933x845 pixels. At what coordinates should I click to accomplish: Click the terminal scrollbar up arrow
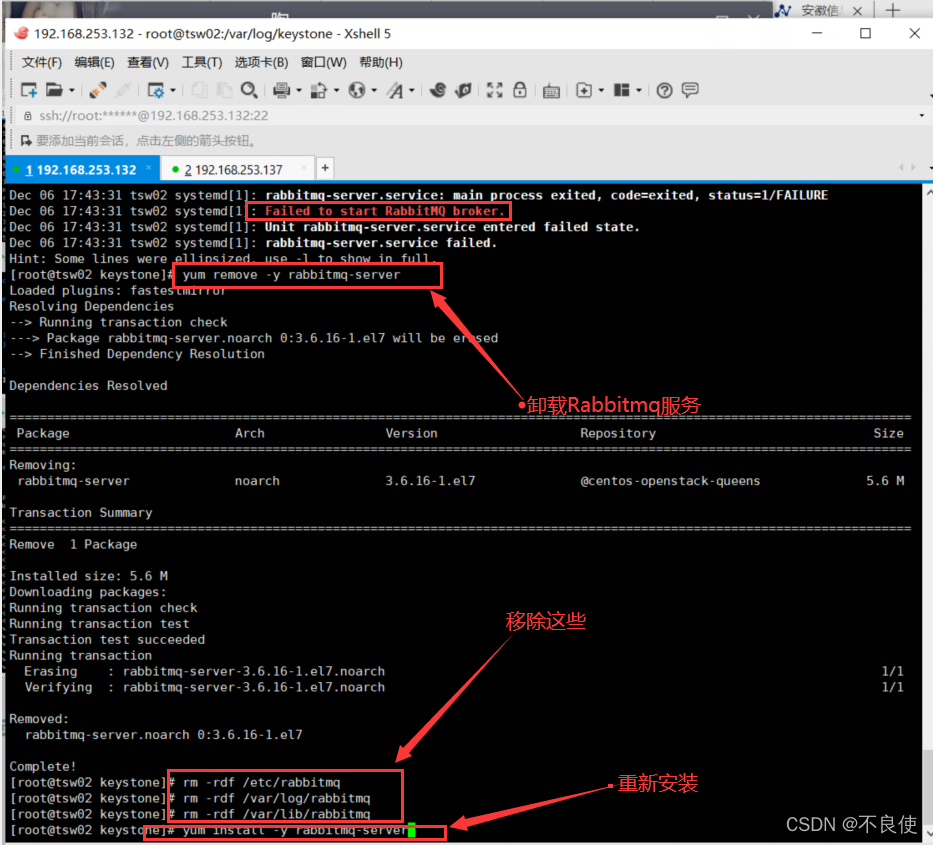928,193
